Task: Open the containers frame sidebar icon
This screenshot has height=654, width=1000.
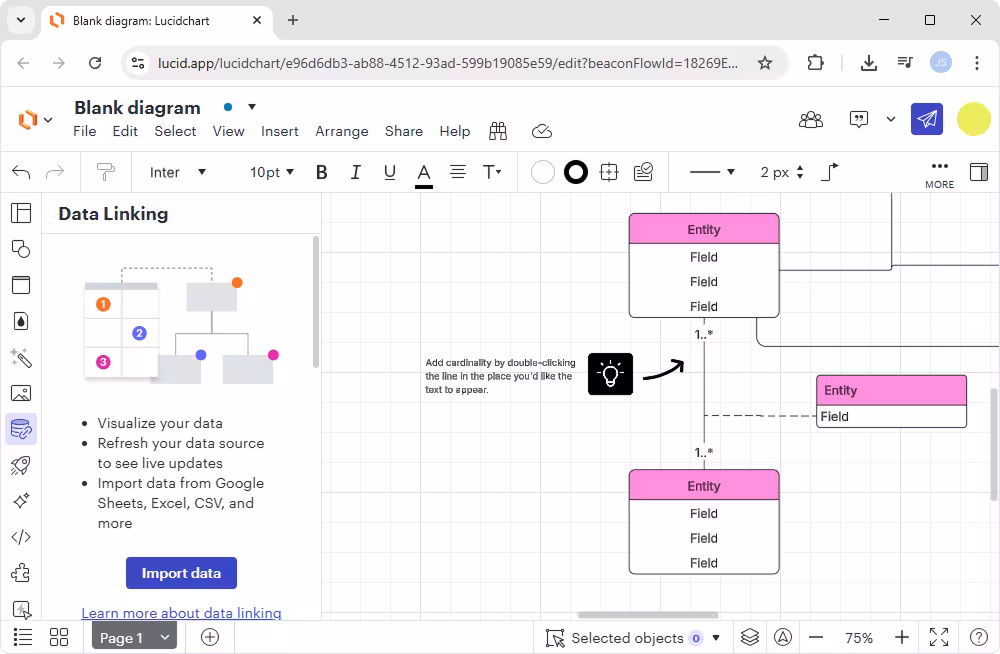Action: pyautogui.click(x=21, y=285)
